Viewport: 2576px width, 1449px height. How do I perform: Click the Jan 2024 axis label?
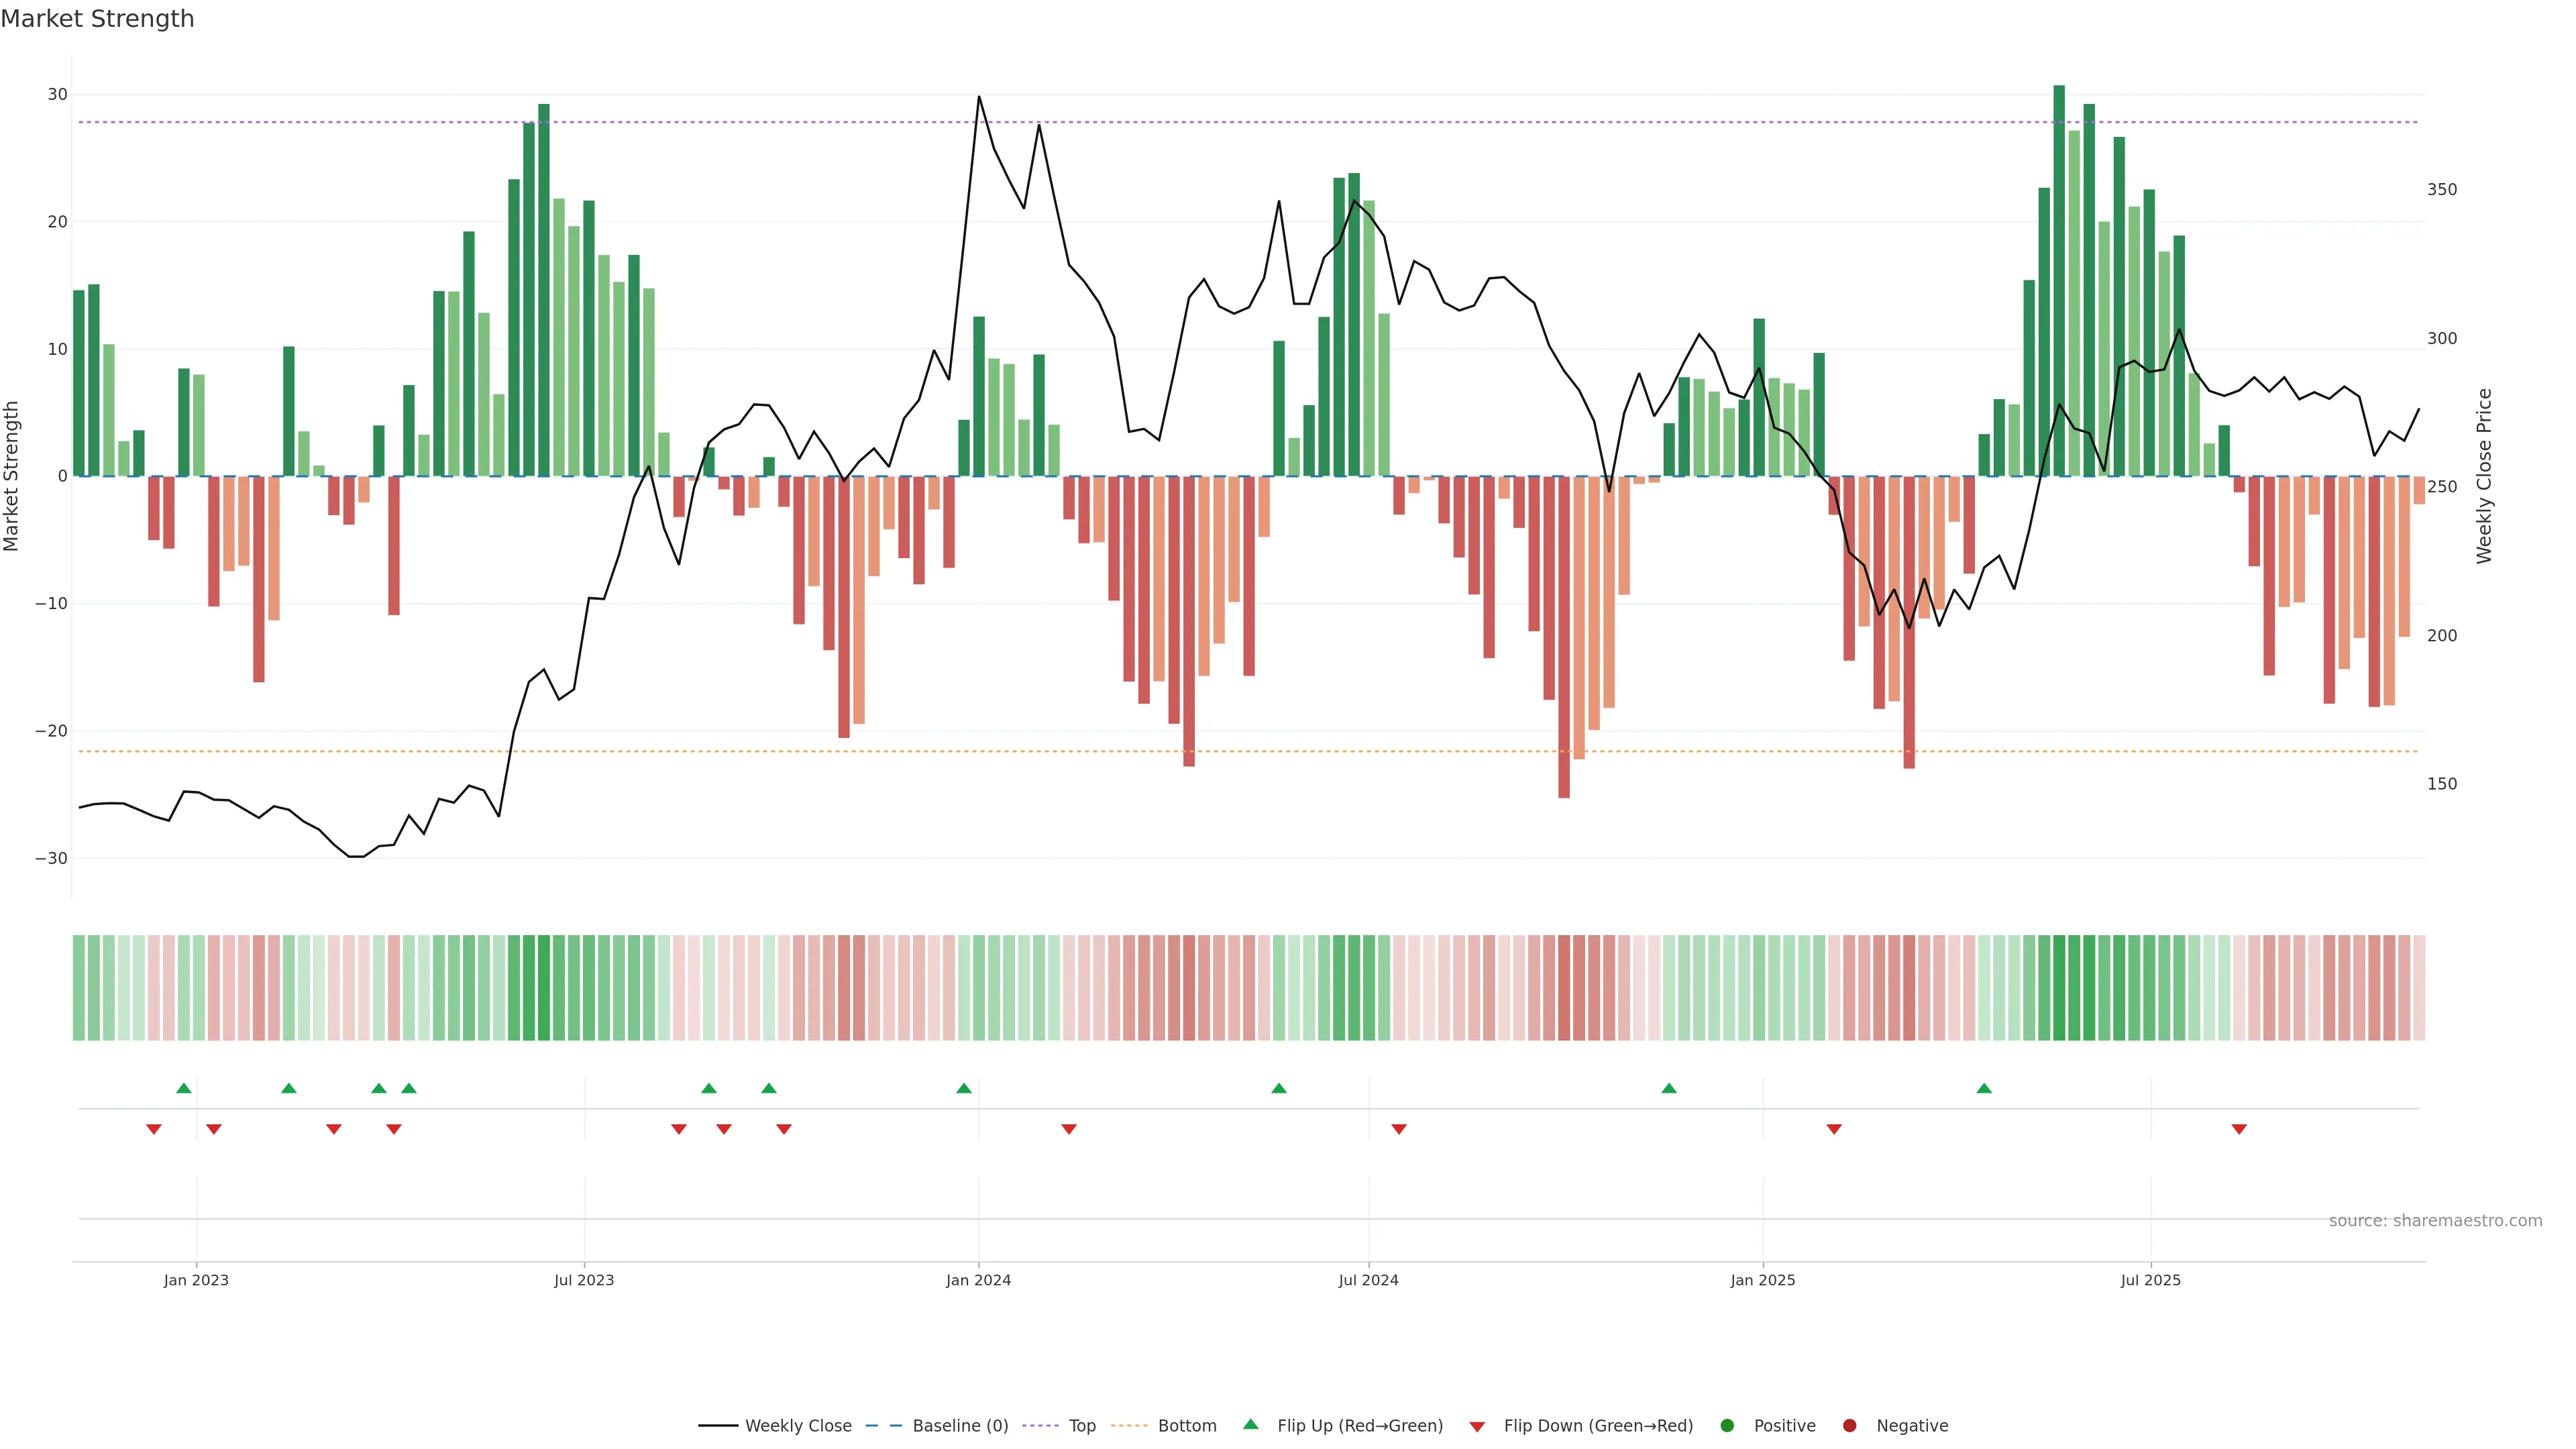(x=978, y=1280)
